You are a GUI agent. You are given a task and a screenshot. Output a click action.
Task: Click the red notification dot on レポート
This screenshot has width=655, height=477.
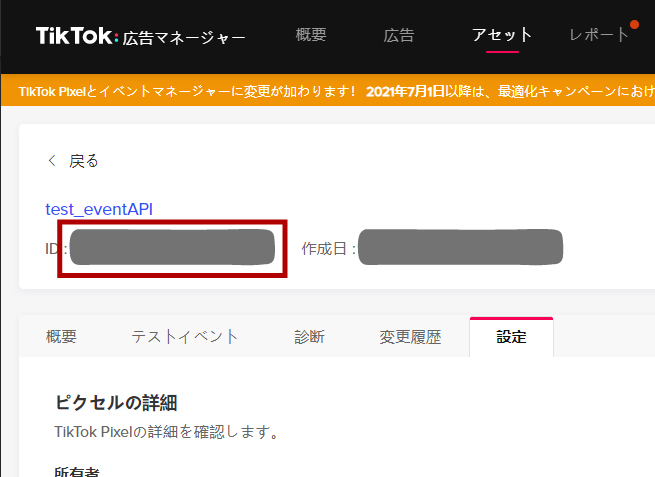634,24
